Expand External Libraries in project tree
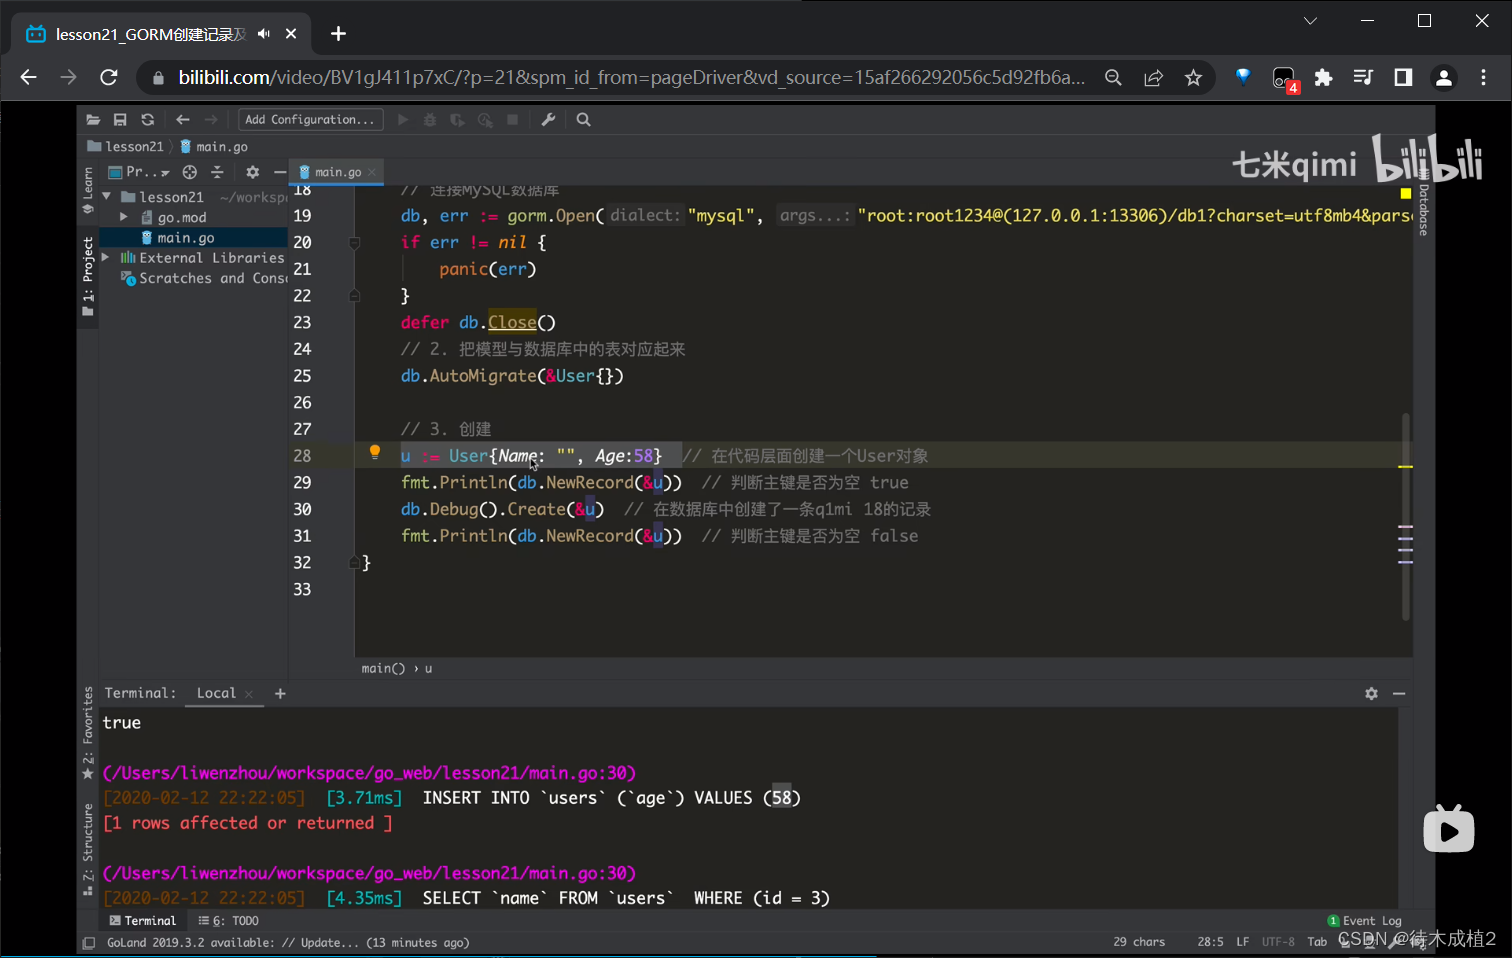The width and height of the screenshot is (1512, 958). [106, 257]
